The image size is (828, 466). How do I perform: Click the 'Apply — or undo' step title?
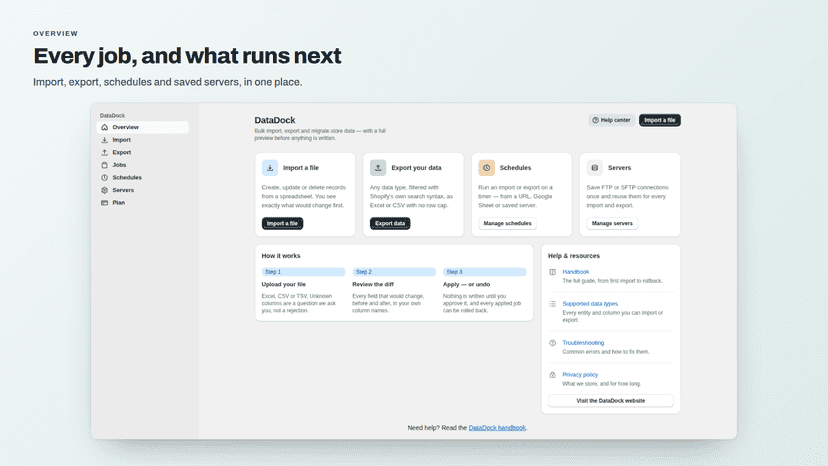(466, 284)
